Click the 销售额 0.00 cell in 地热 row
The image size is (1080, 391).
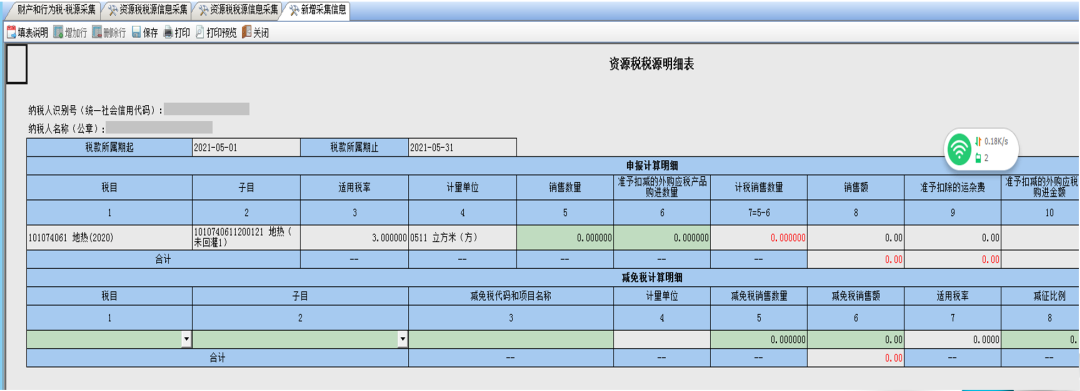[x=855, y=238]
